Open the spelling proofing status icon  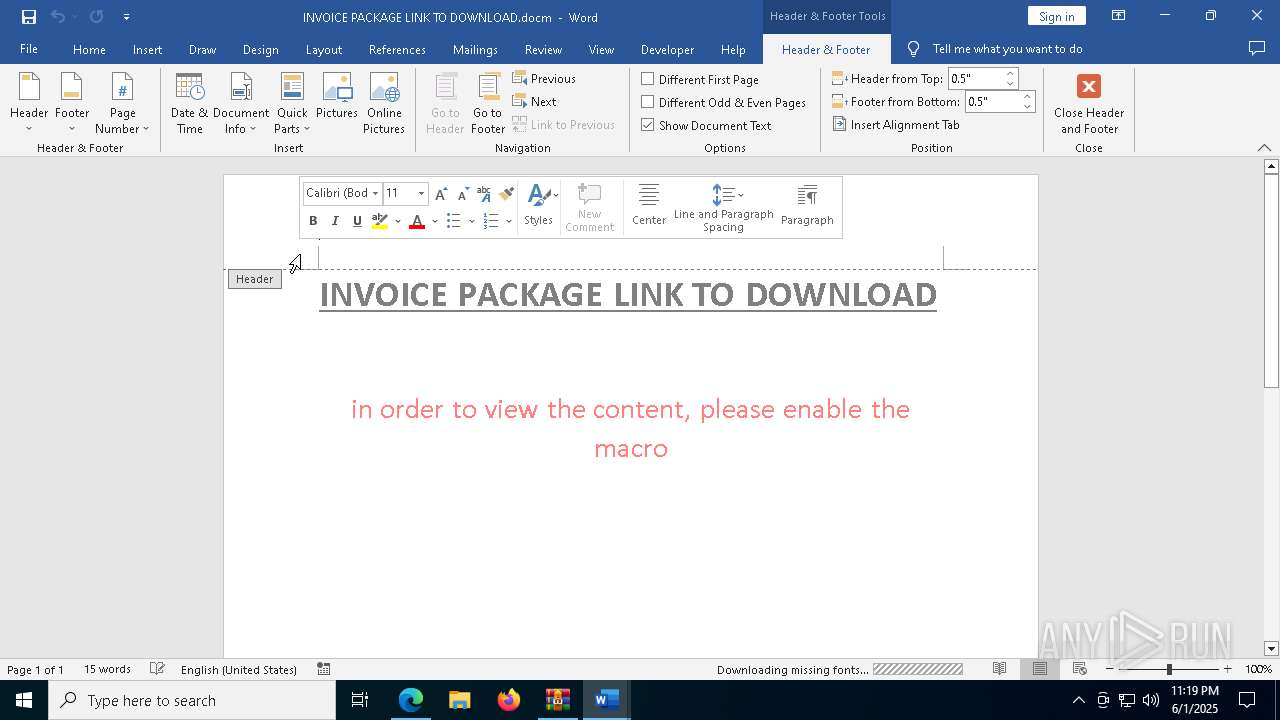(x=157, y=669)
